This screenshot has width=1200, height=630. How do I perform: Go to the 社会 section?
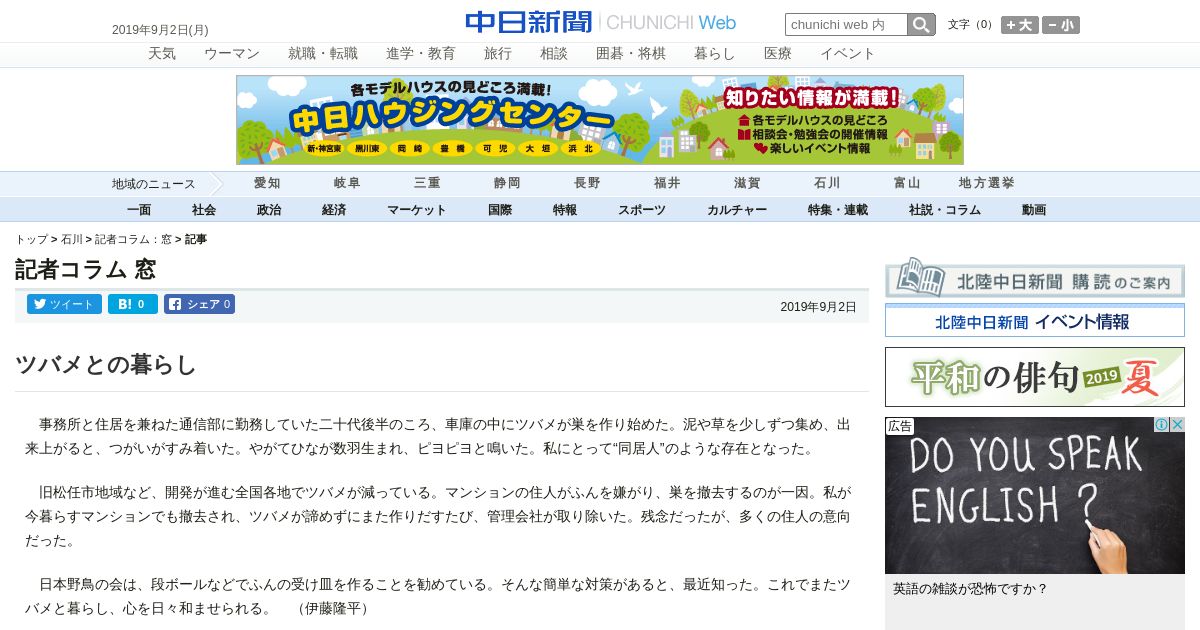point(204,210)
